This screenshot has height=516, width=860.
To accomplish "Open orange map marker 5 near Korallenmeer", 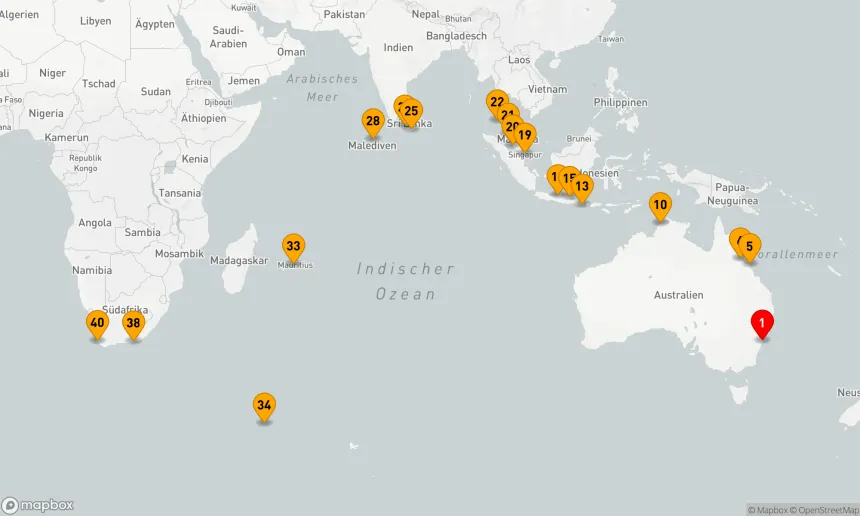I will 750,246.
